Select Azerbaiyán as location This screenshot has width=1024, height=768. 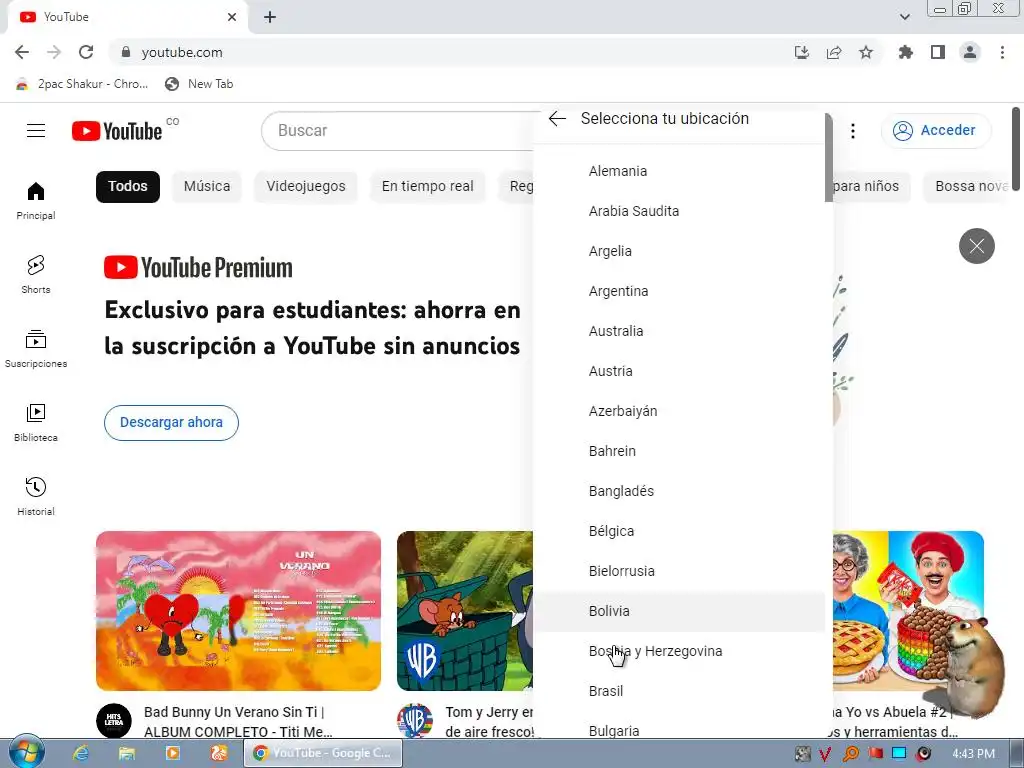[679, 411]
